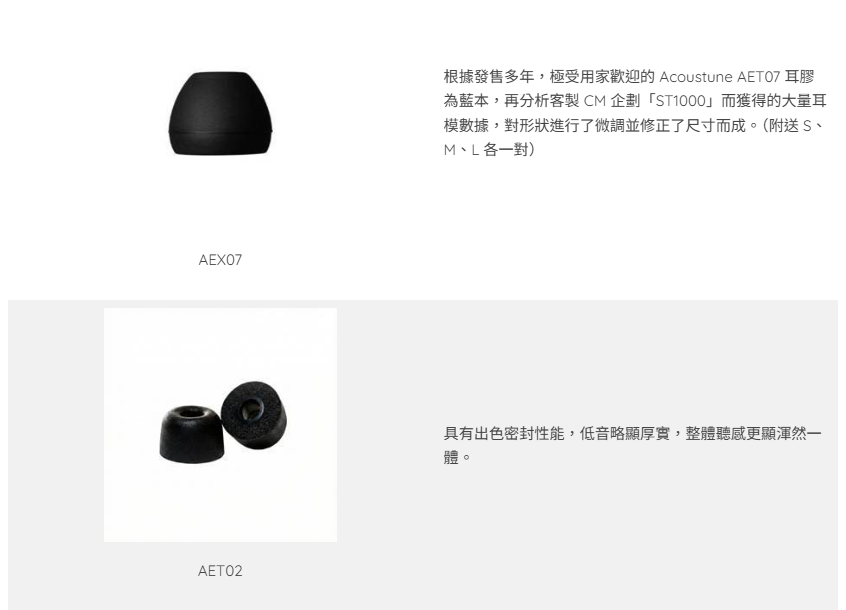846x610 pixels.
Task: Click the AEX07 black silicone eartip image
Action: (220, 113)
